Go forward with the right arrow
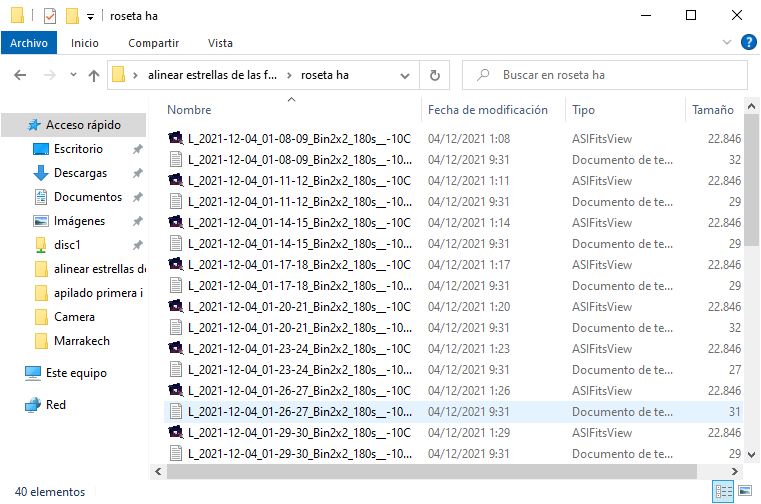The width and height of the screenshot is (761, 504). click(x=50, y=75)
